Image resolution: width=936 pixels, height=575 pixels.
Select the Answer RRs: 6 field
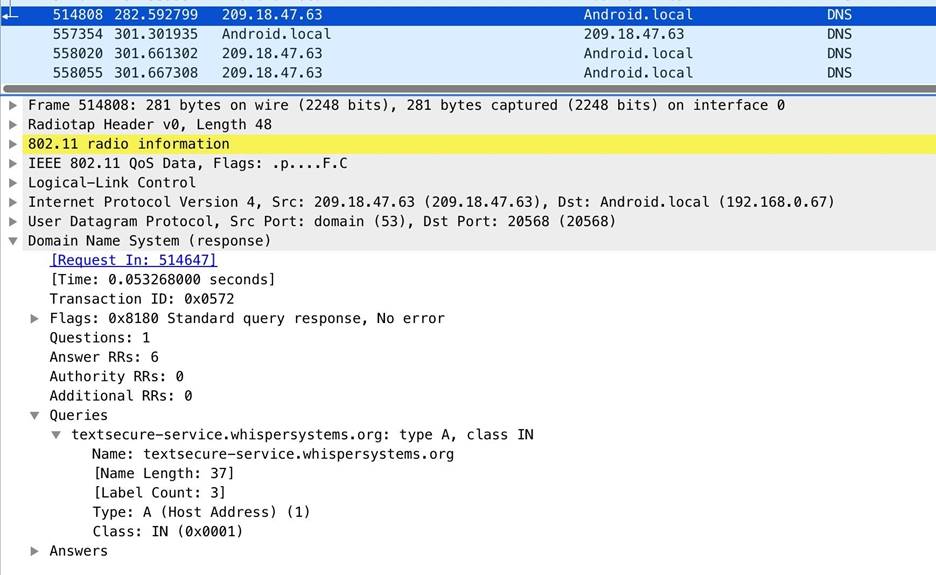click(104, 357)
